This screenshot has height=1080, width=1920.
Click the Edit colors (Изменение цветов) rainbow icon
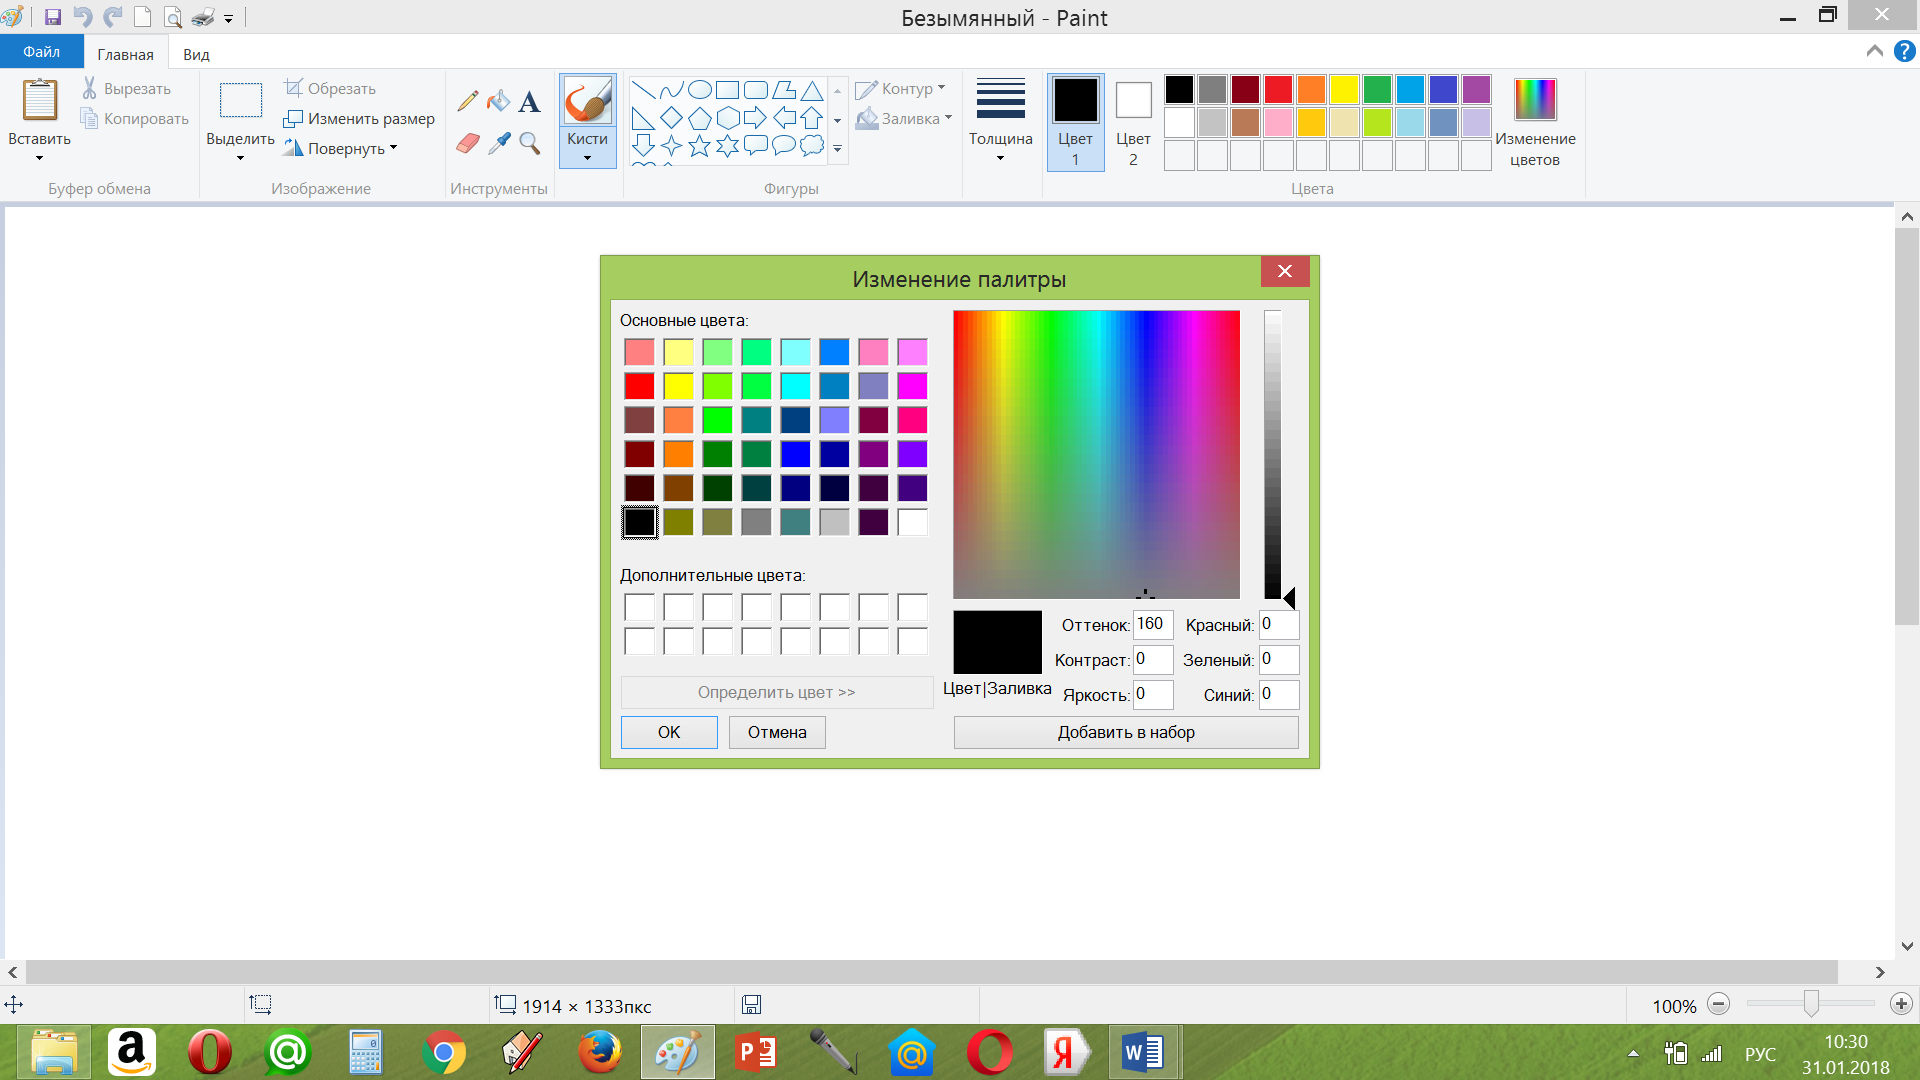(1535, 100)
